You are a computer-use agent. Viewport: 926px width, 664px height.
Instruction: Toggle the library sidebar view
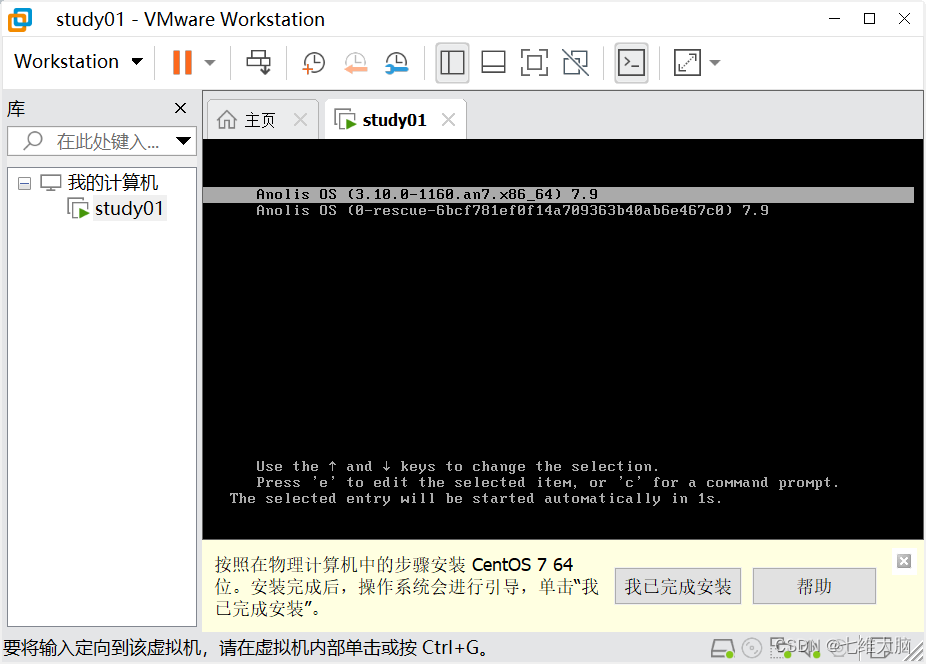(x=452, y=63)
